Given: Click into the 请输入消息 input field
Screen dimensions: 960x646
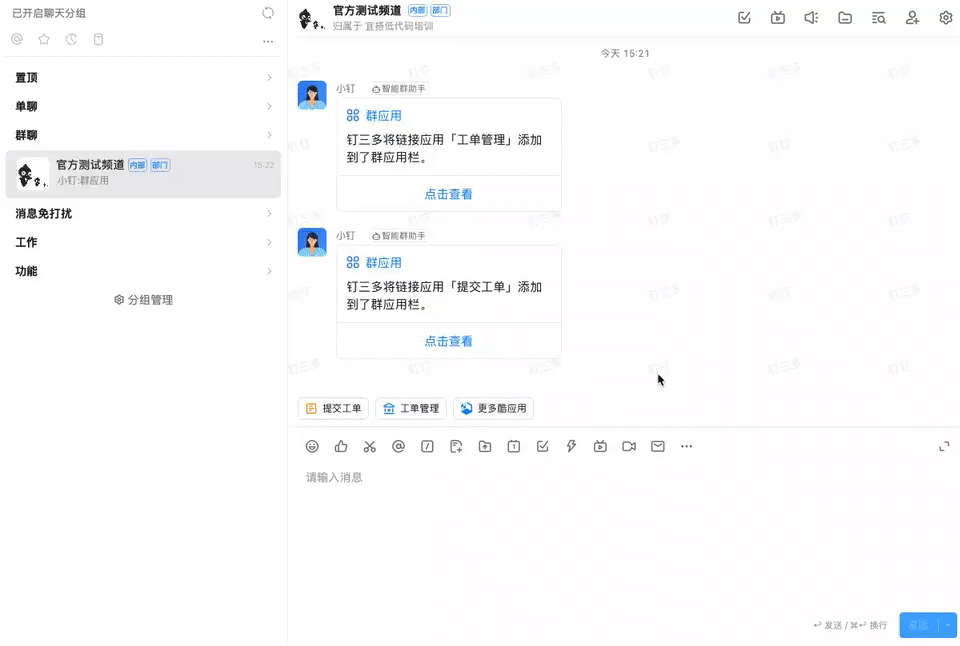Looking at the screenshot, I should 624,478.
